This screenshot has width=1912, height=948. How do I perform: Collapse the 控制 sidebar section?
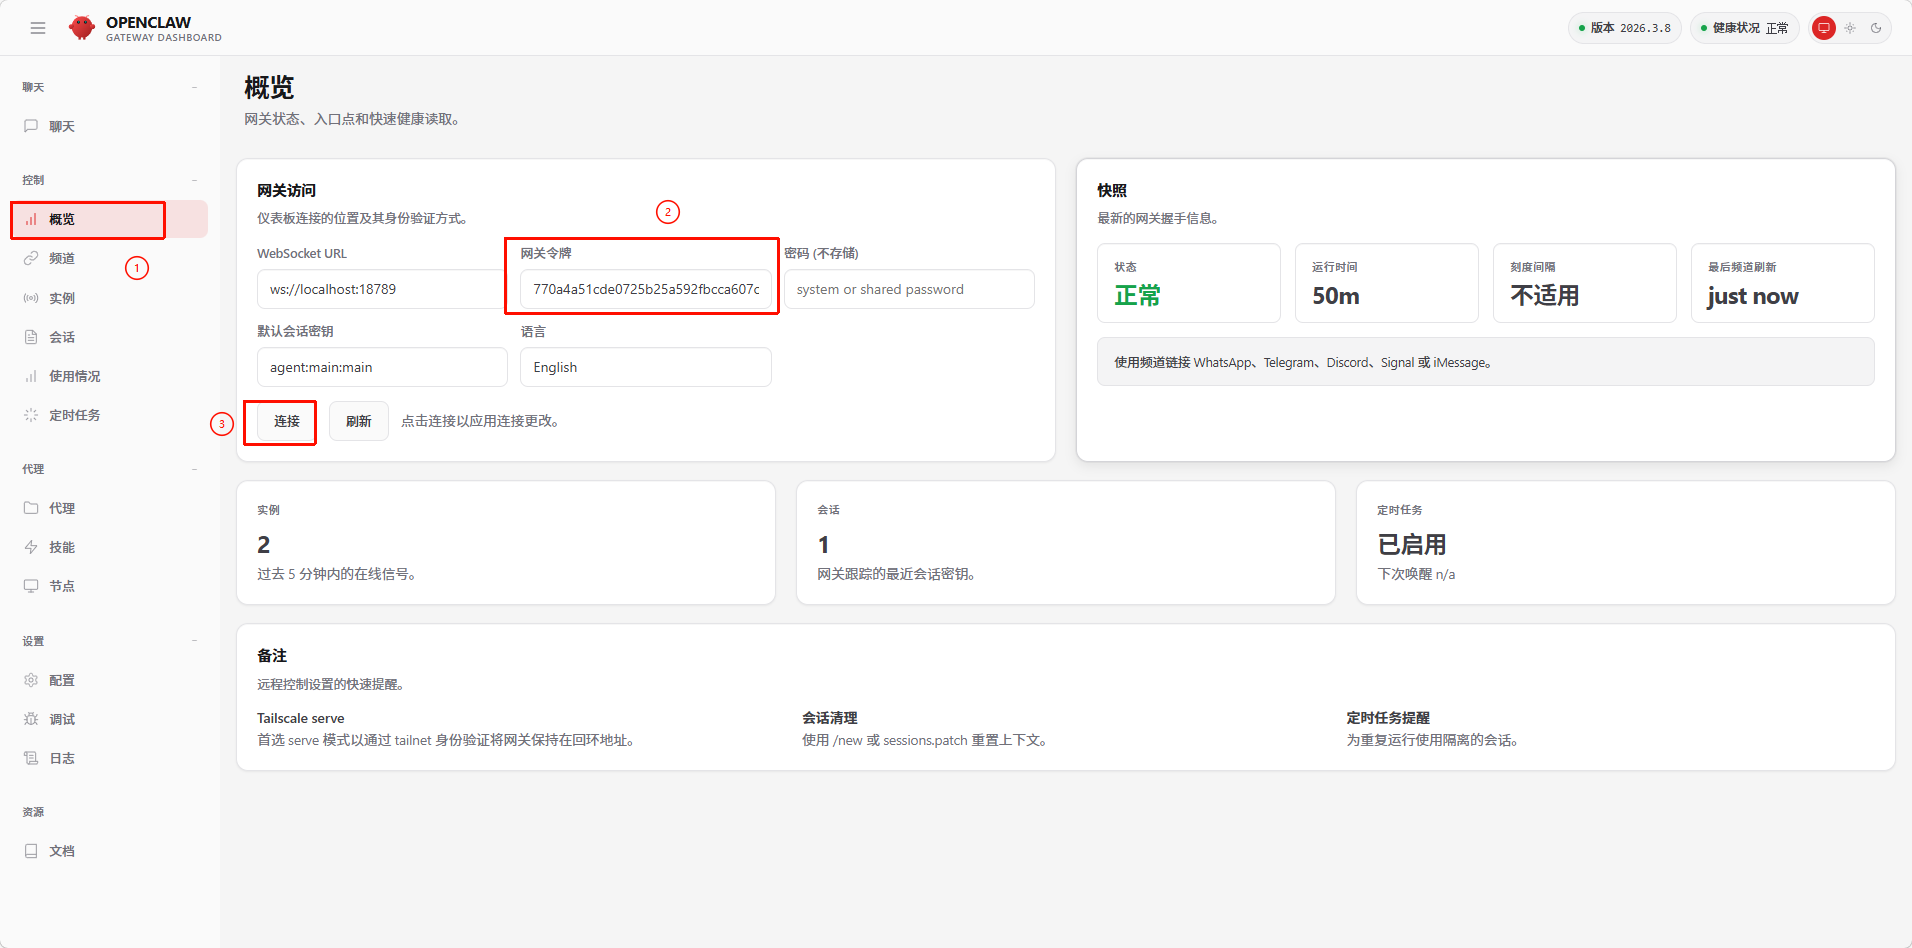pos(195,180)
